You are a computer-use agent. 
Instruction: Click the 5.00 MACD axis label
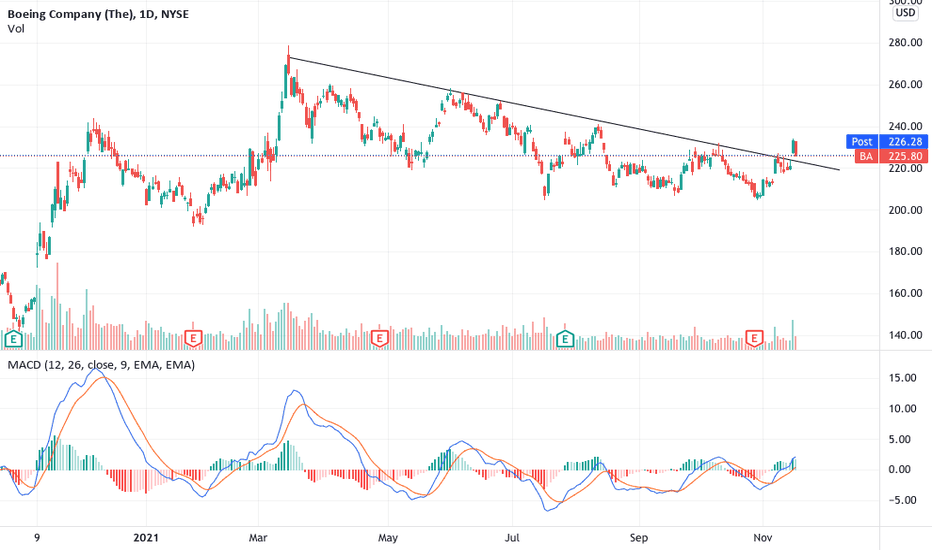point(901,439)
